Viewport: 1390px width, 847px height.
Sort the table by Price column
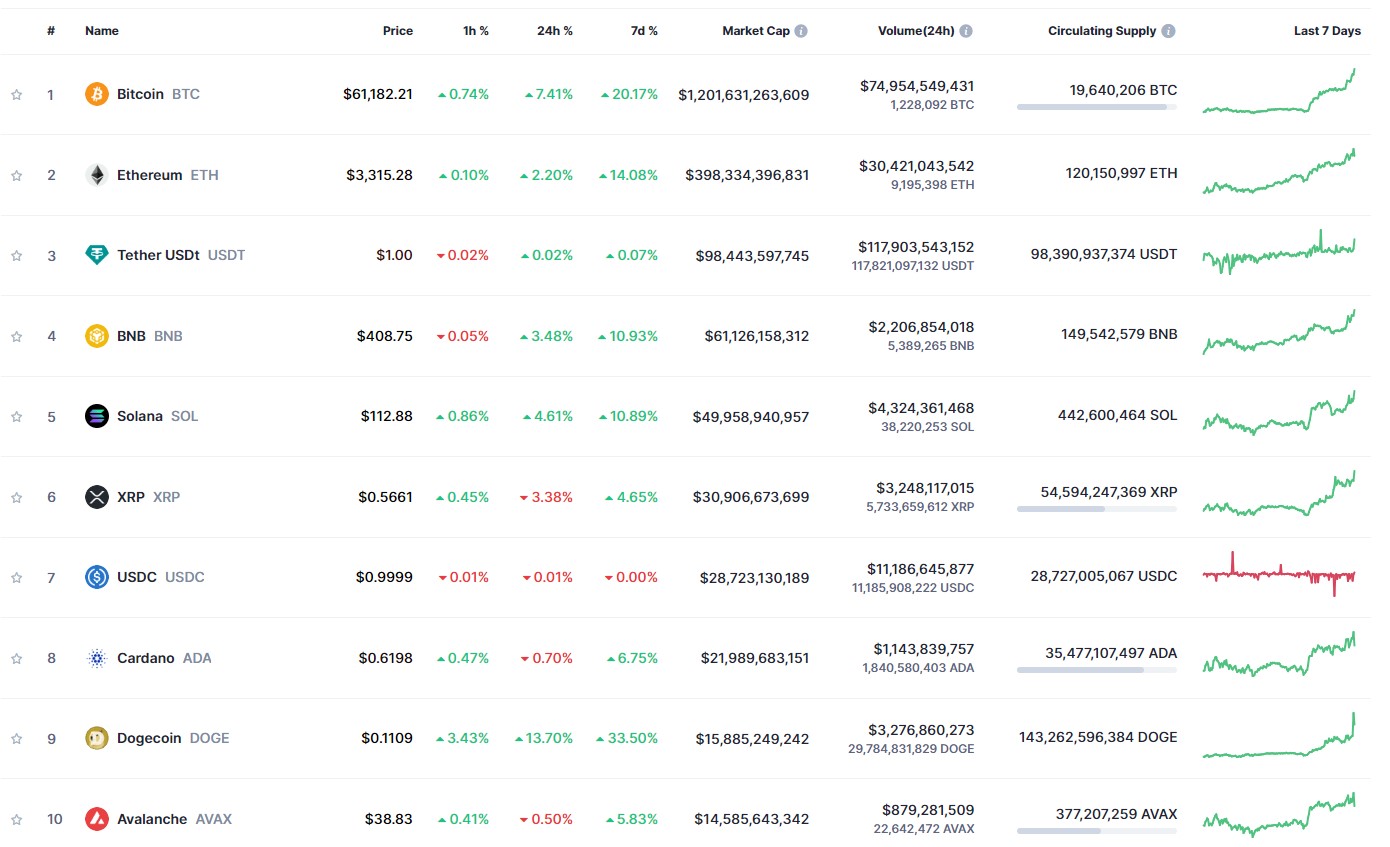[x=397, y=31]
